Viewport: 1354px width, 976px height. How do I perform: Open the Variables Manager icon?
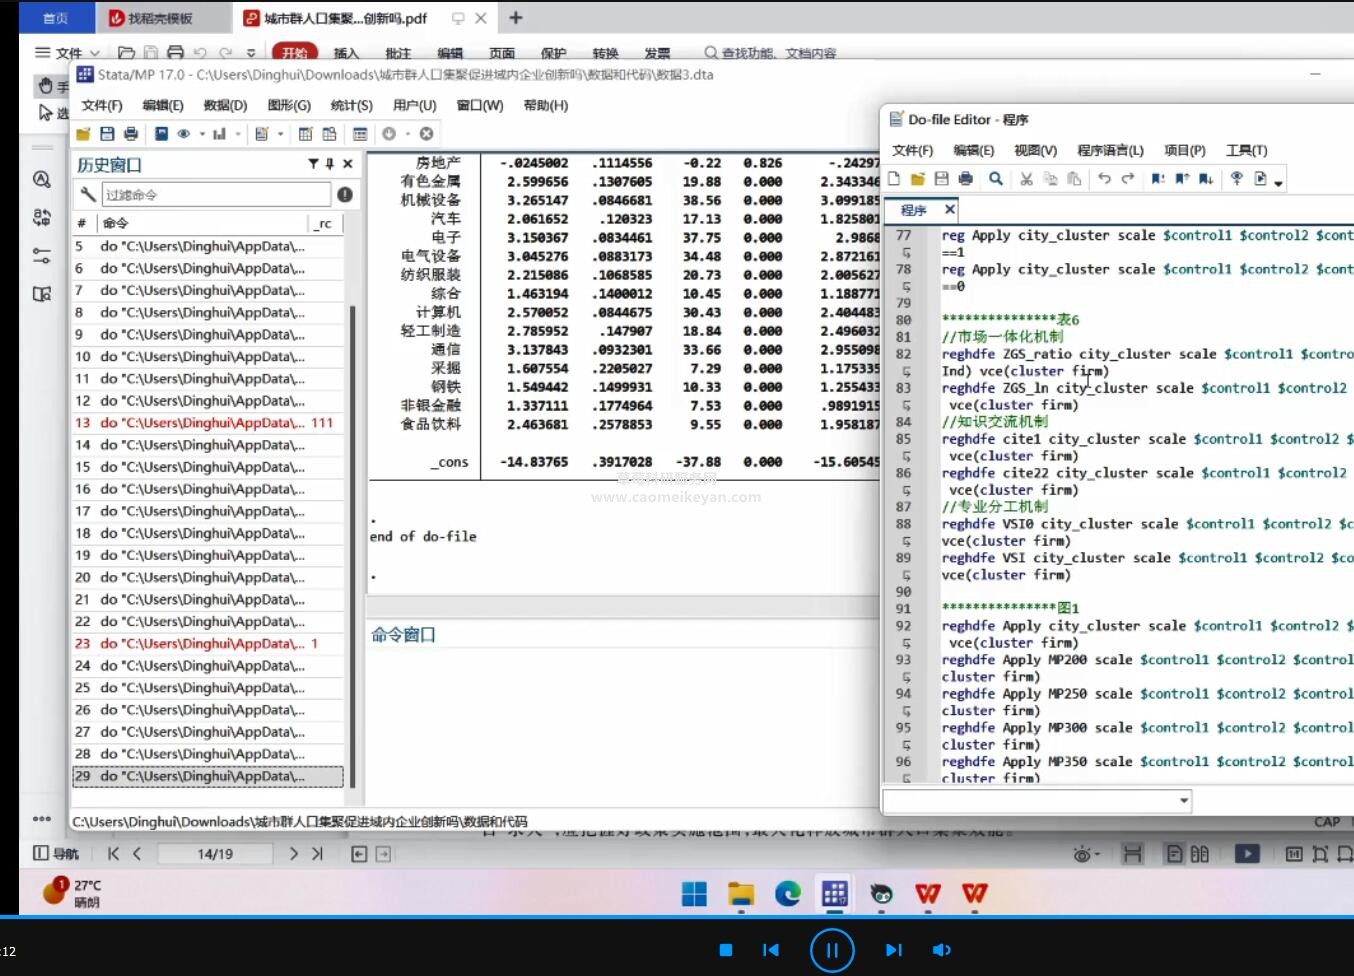coord(360,134)
